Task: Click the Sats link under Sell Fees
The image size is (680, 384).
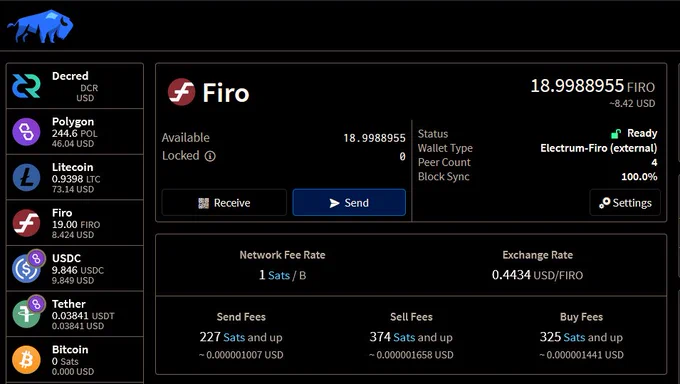Action: [404, 337]
